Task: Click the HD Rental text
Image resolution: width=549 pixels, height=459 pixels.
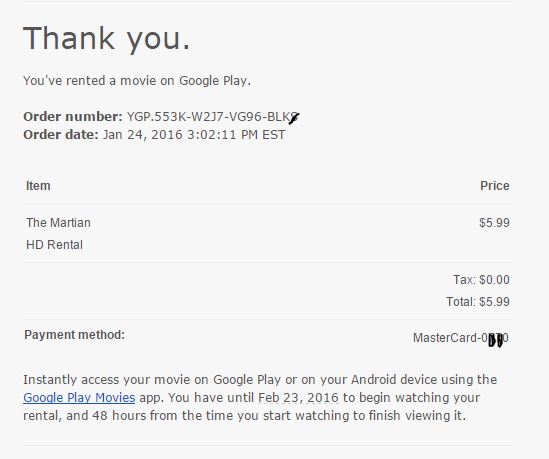Action: coord(54,245)
